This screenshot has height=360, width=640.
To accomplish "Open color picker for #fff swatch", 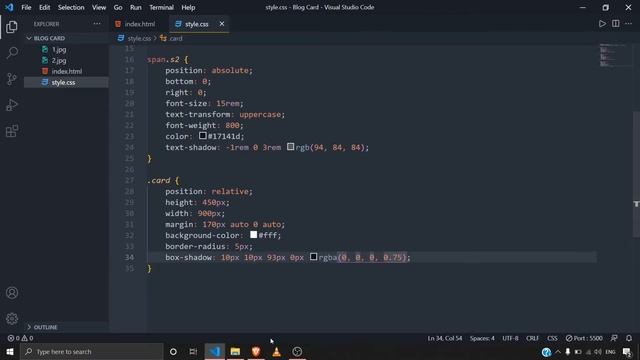I will click(253, 234).
